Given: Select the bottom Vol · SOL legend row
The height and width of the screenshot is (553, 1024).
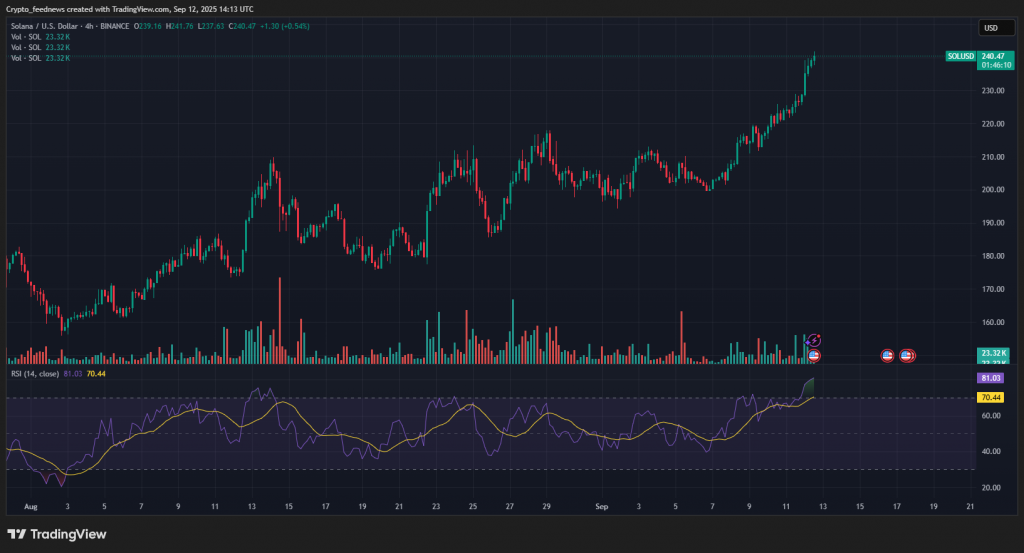Looking at the screenshot, I should click(41, 59).
